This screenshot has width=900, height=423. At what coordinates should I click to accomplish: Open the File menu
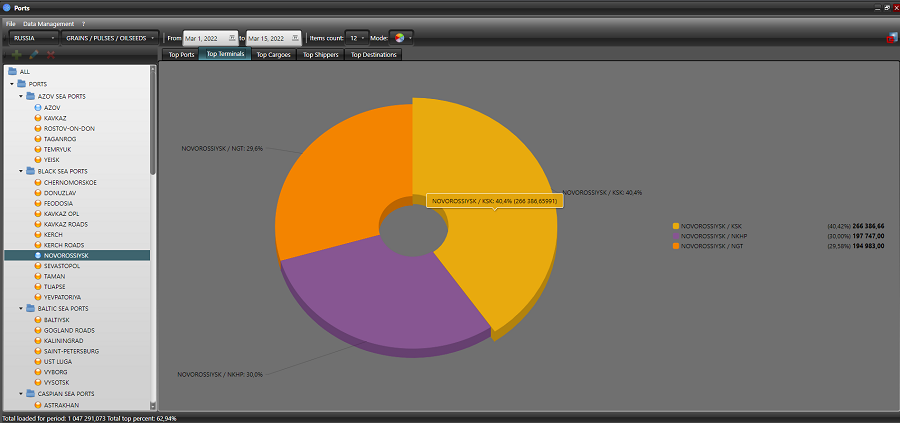(10, 24)
